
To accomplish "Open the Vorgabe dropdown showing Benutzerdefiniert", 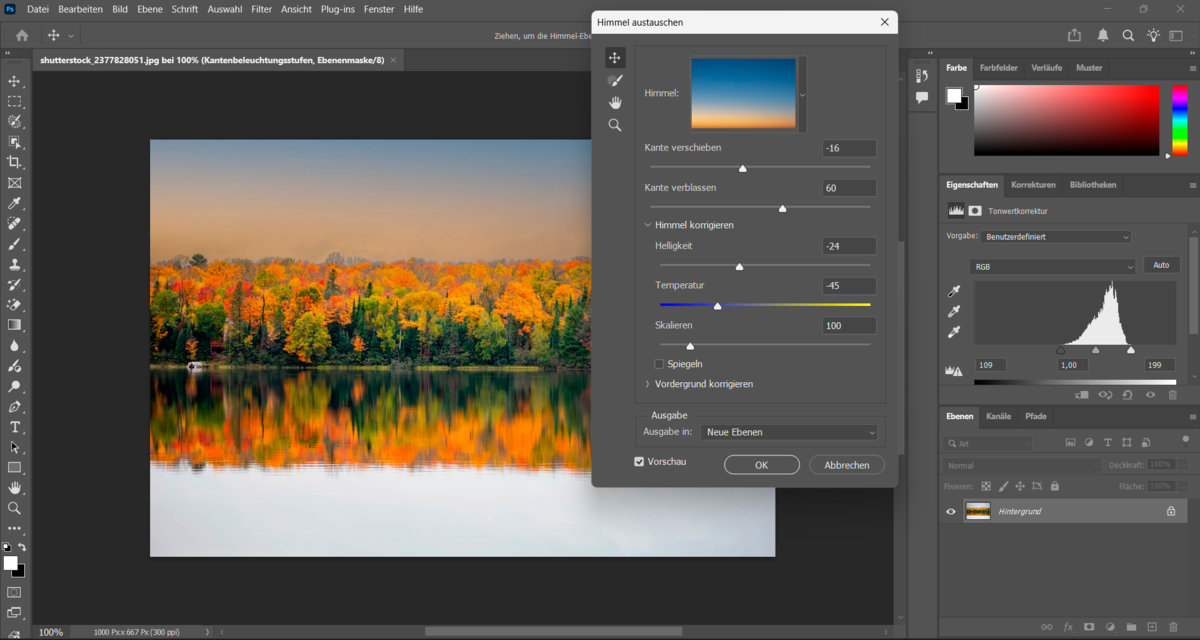I will (x=1057, y=236).
